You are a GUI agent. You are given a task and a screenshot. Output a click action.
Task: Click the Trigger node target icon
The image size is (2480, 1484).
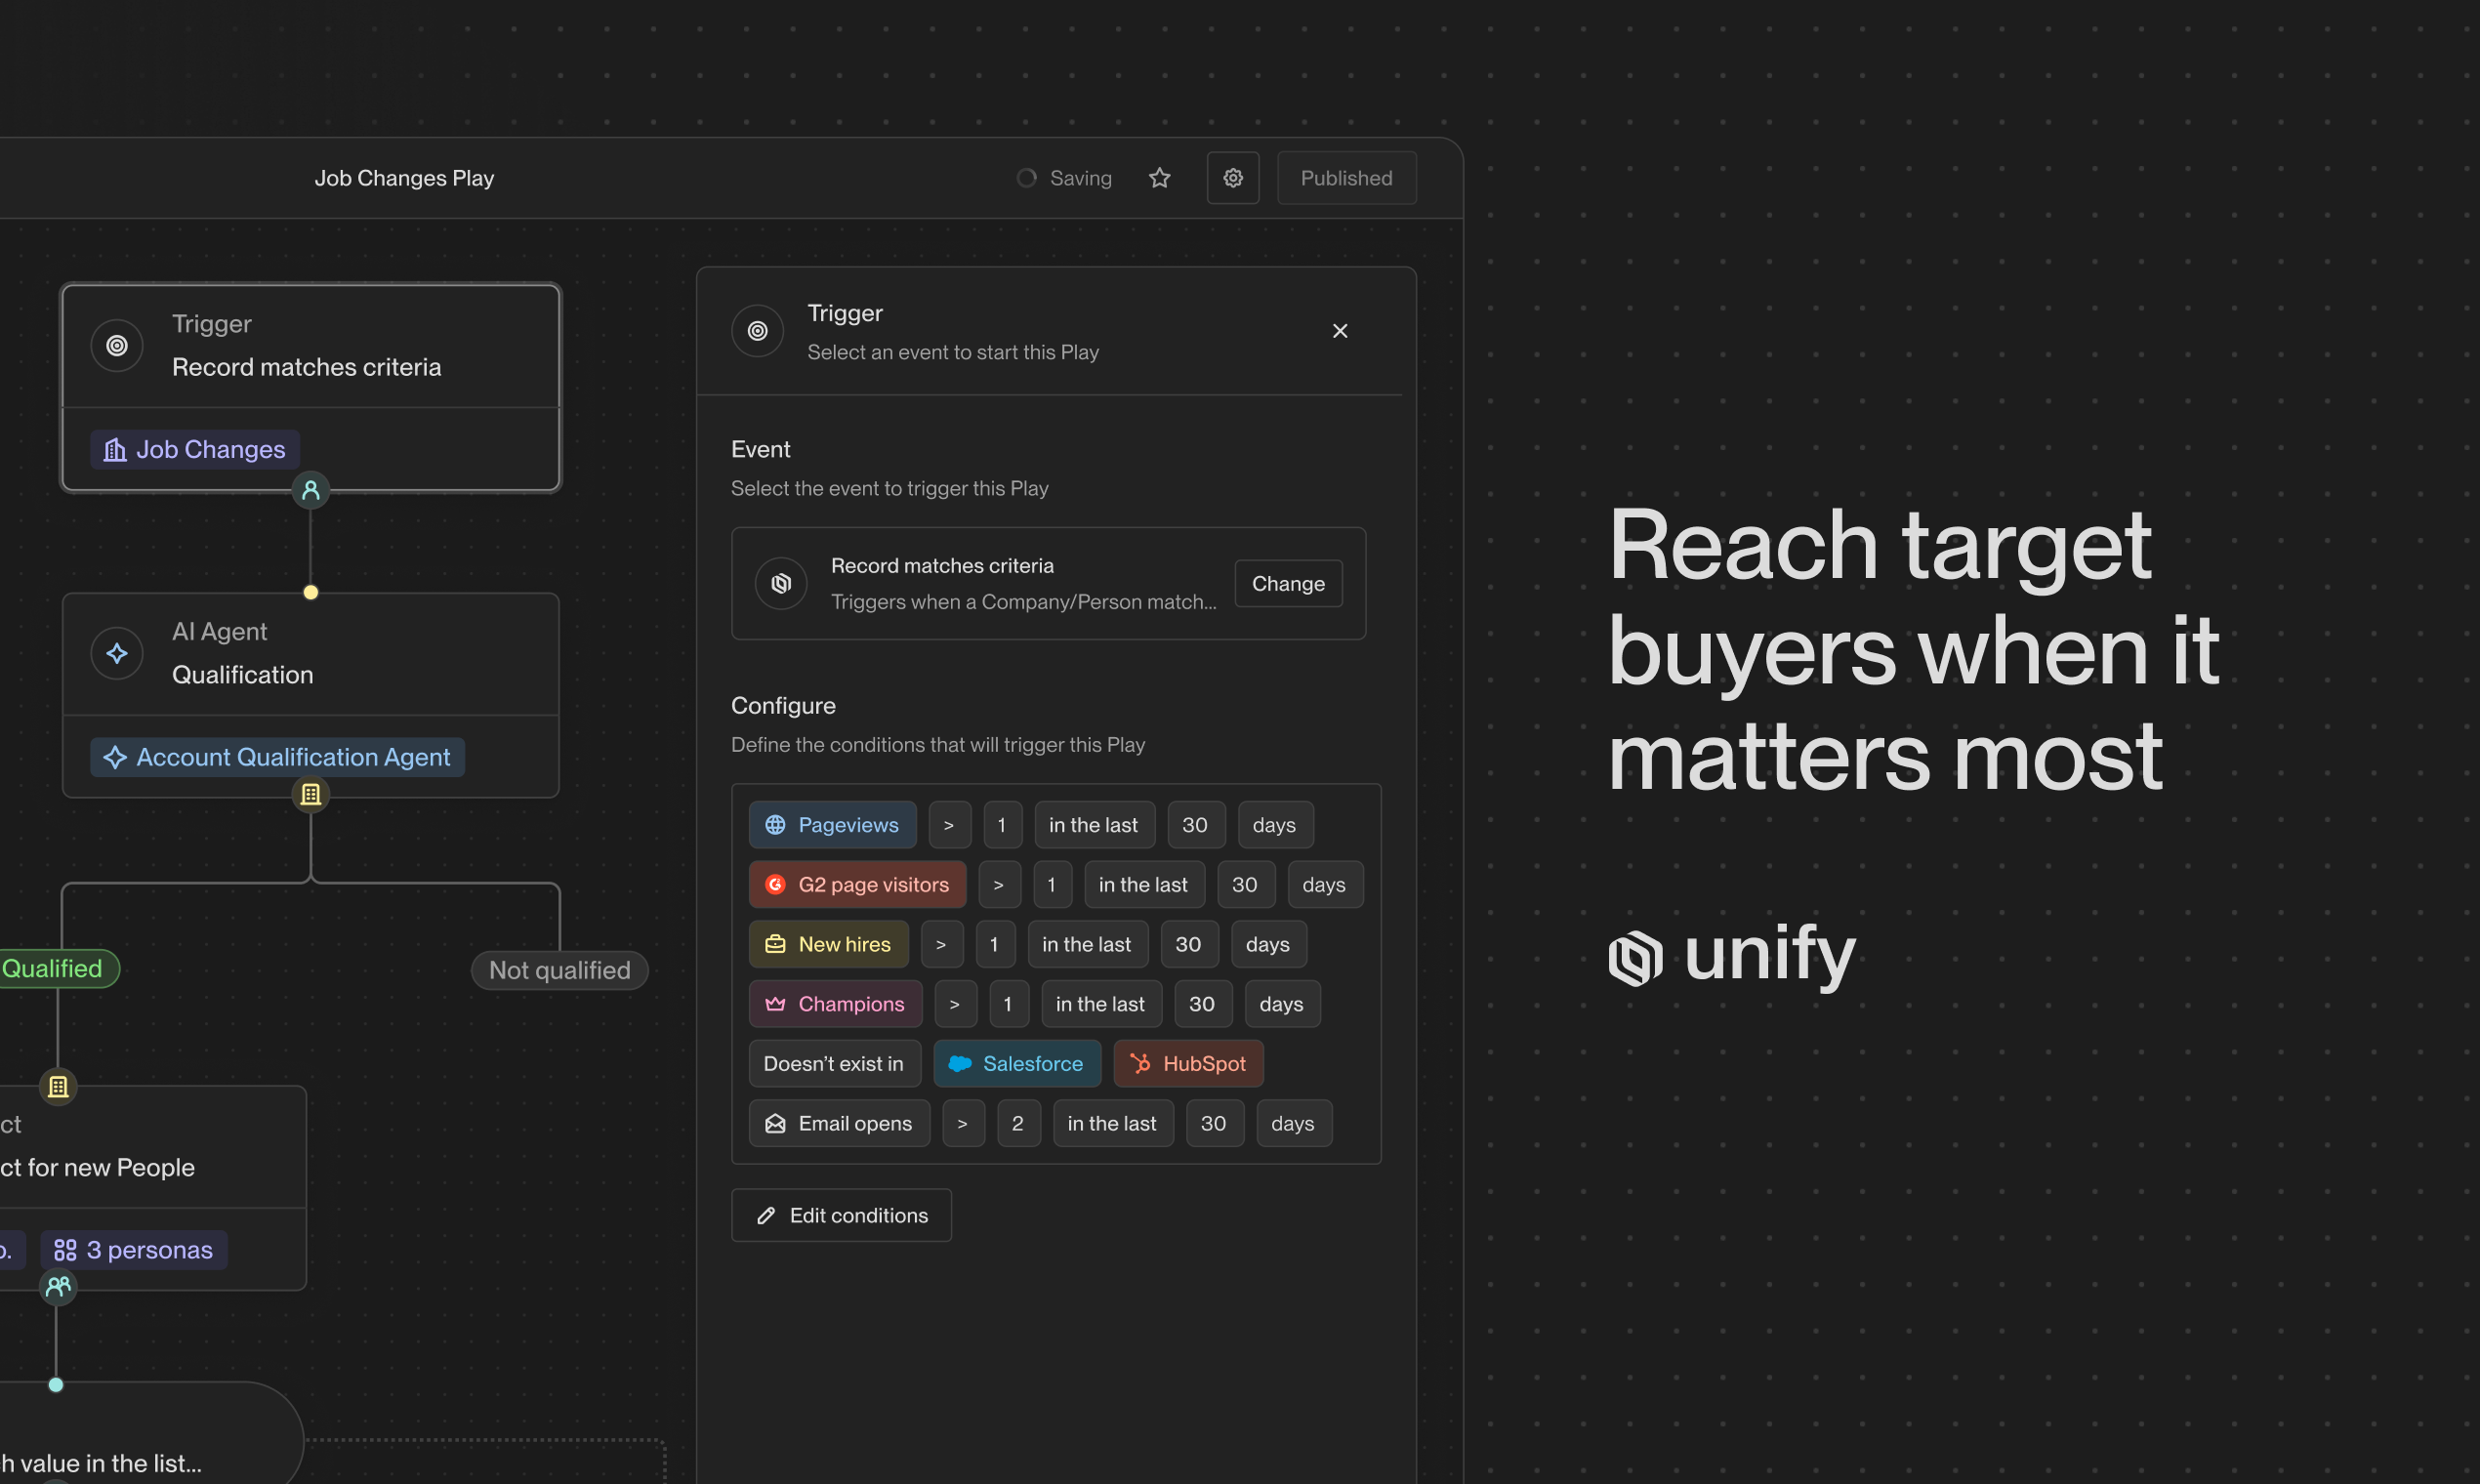(117, 346)
